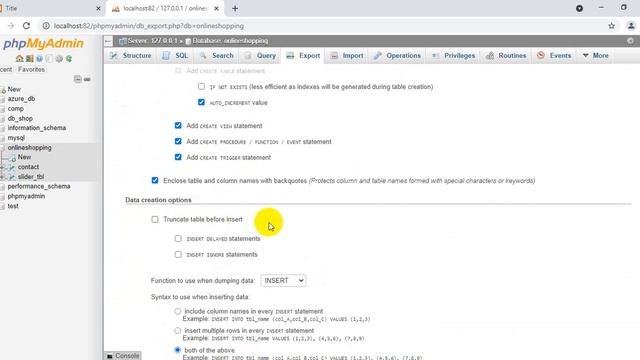Click the mysql database icon
The width and height of the screenshot is (640, 360).
[x=2, y=138]
